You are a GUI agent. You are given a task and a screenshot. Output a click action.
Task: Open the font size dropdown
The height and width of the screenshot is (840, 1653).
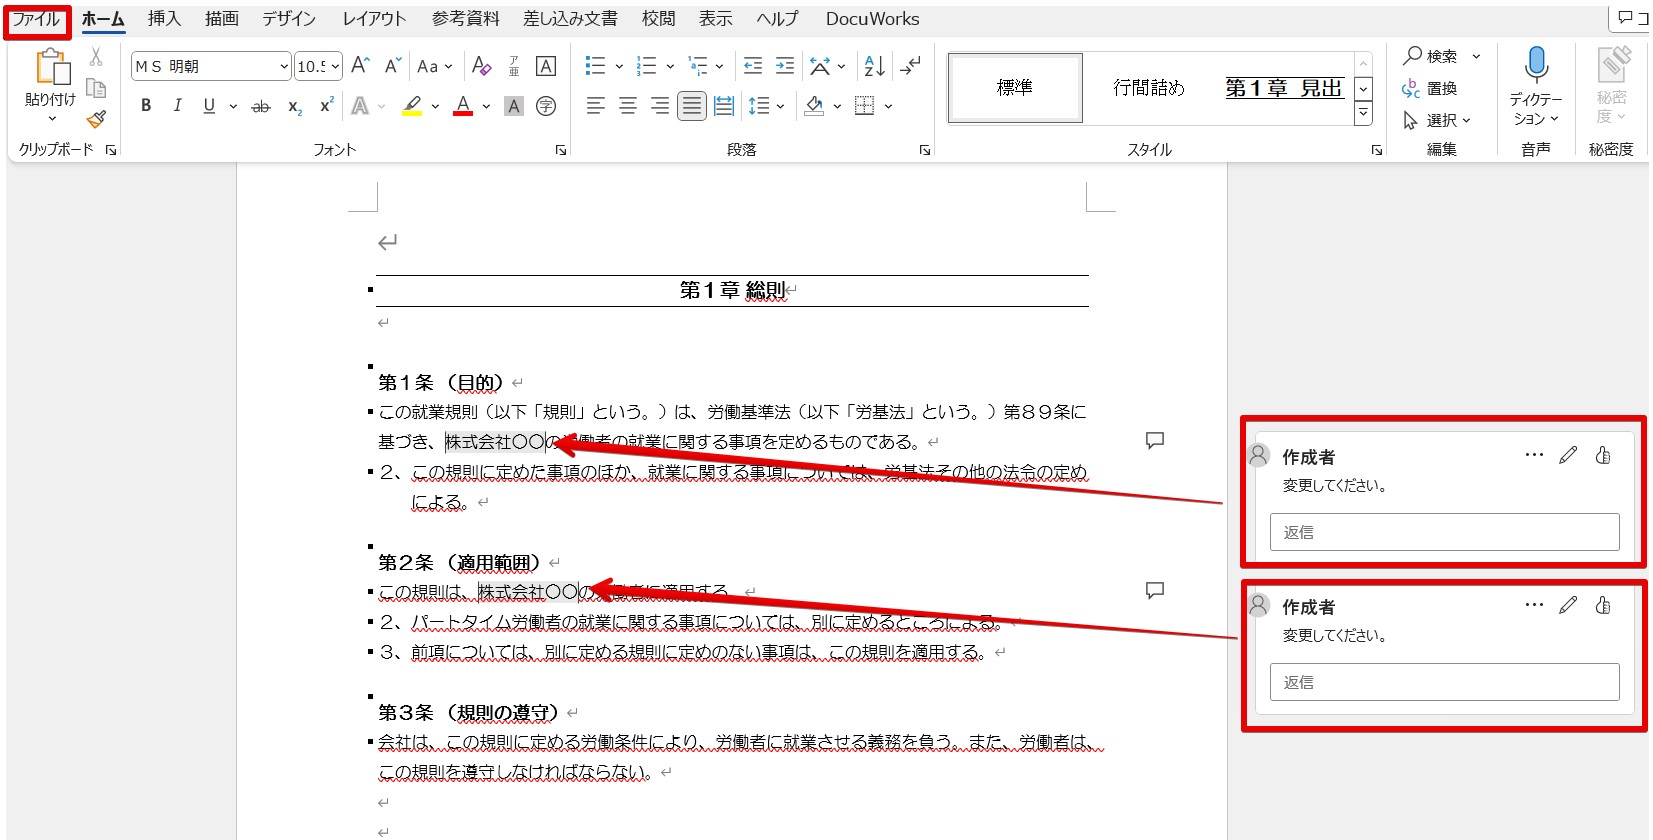click(335, 66)
